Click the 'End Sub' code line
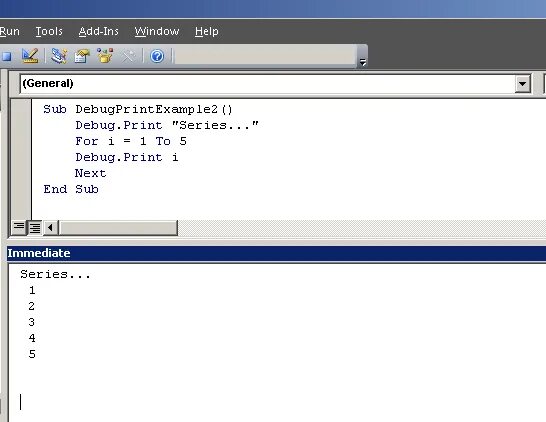Screen dimensions: 546x422 71,189
